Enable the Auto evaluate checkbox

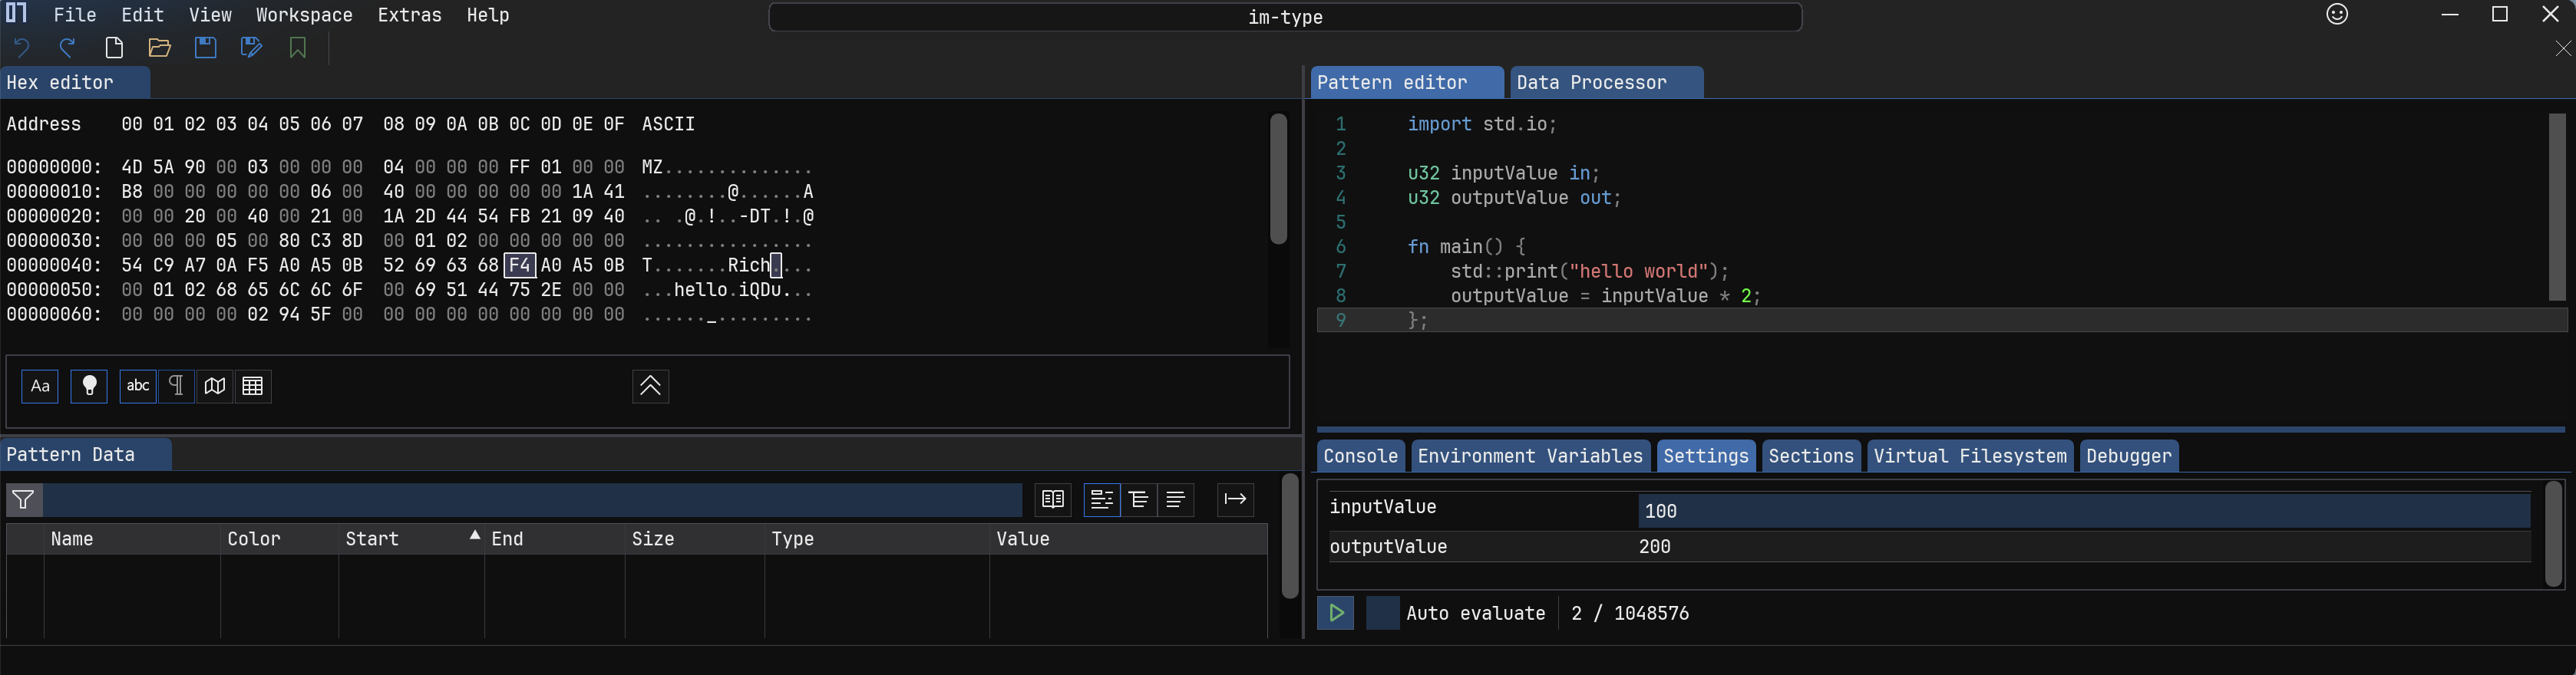(1382, 613)
